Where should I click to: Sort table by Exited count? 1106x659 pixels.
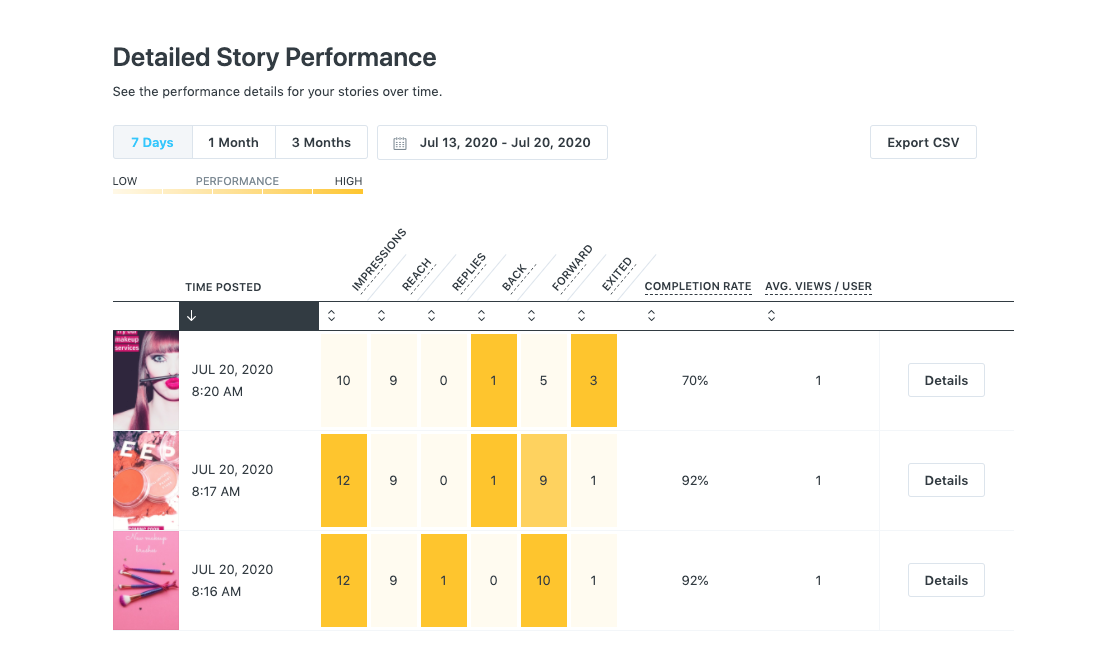(x=582, y=316)
